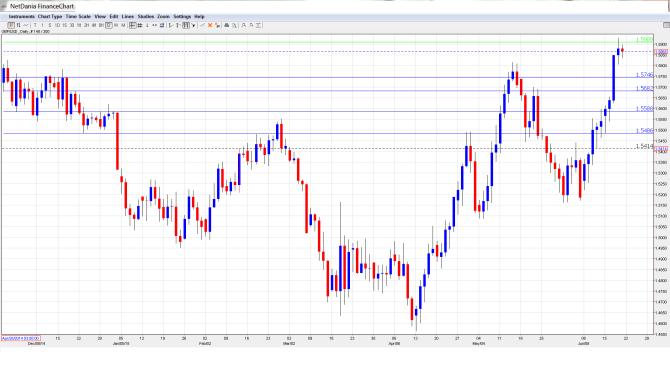This screenshot has height=377, width=670.
Task: Click the GBP/USD Daily chart title label
Action: pos(26,32)
